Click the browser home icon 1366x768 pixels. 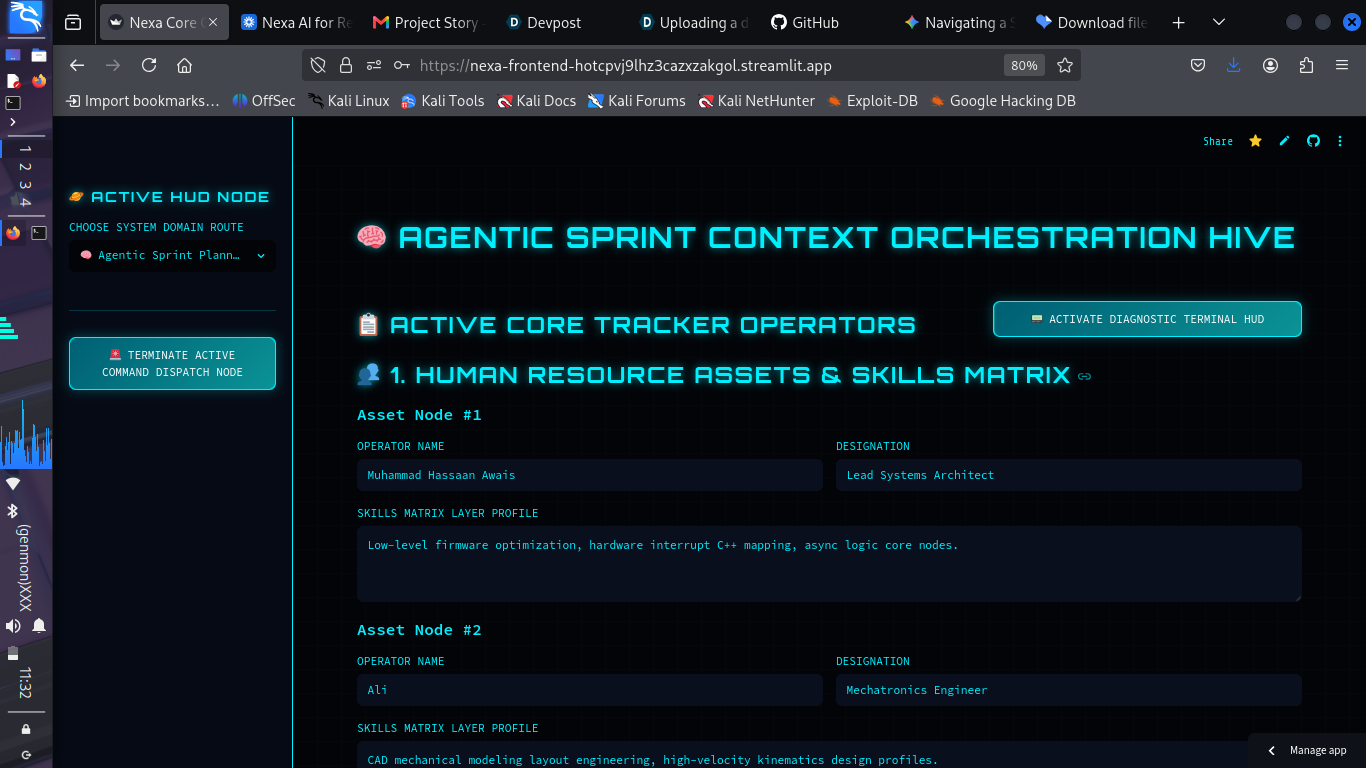(184, 65)
